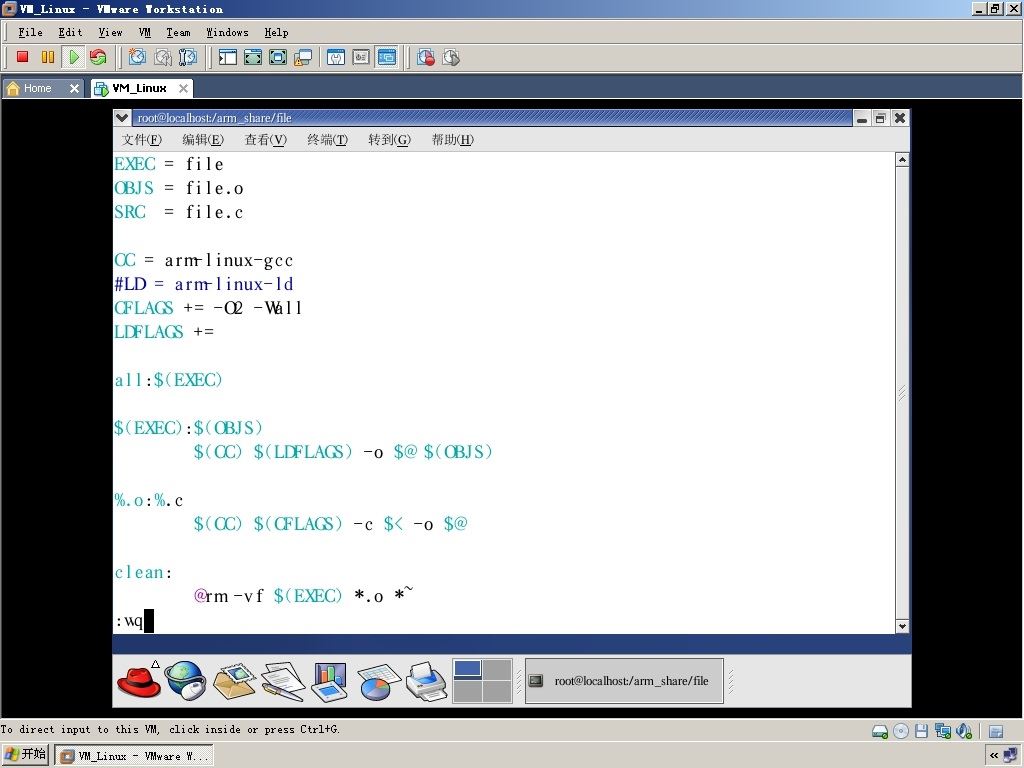The height and width of the screenshot is (768, 1024).
Task: Click the network adapter status icon
Action: [942, 731]
